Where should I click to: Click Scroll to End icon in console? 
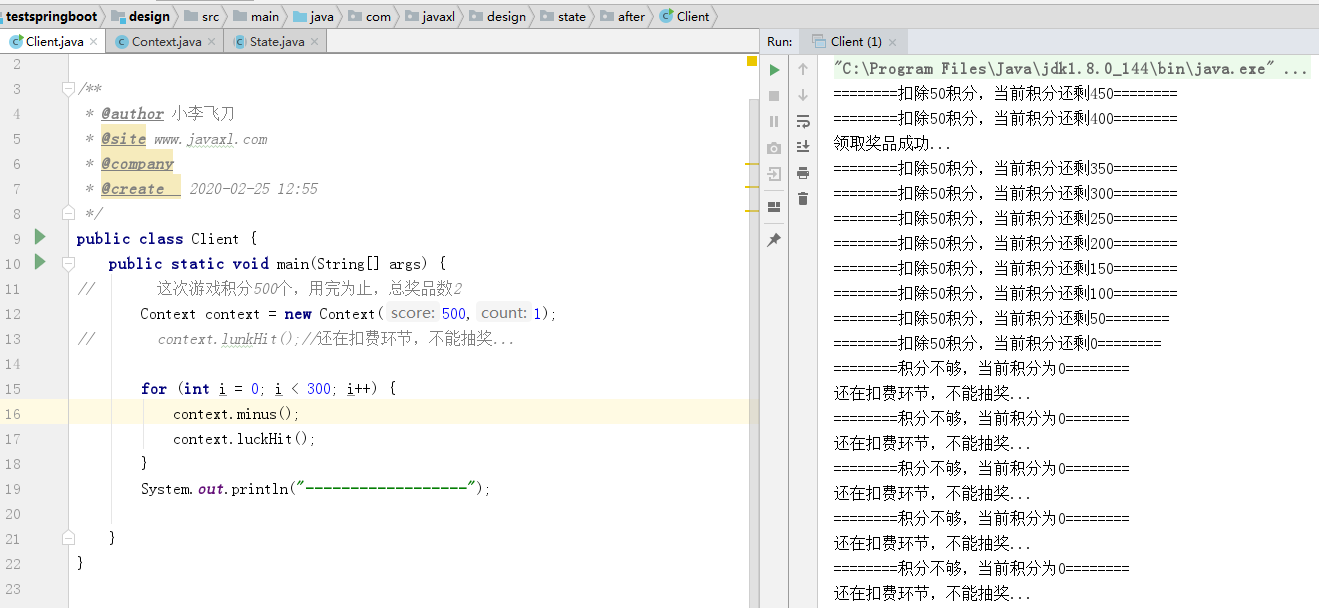tap(802, 147)
